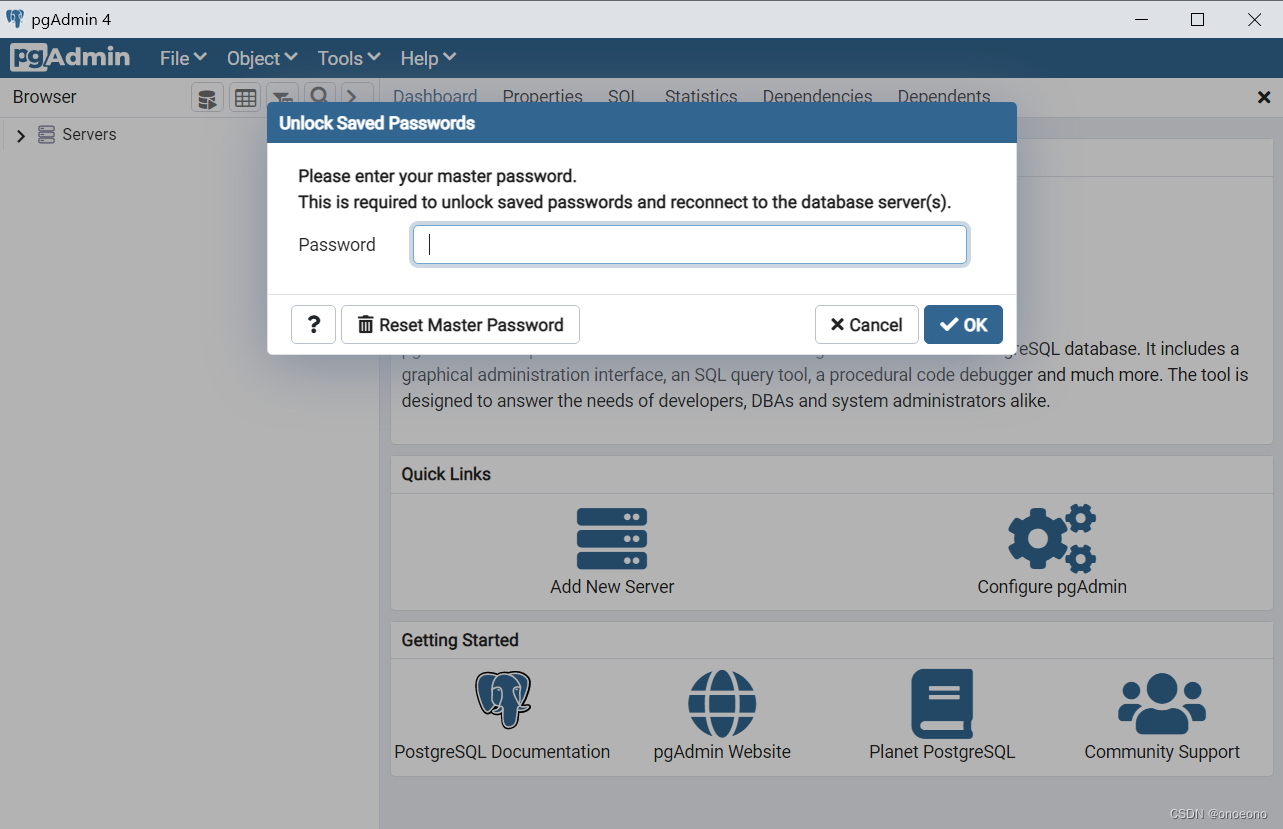Open the Help menu
Image resolution: width=1283 pixels, height=829 pixels.
pos(428,58)
